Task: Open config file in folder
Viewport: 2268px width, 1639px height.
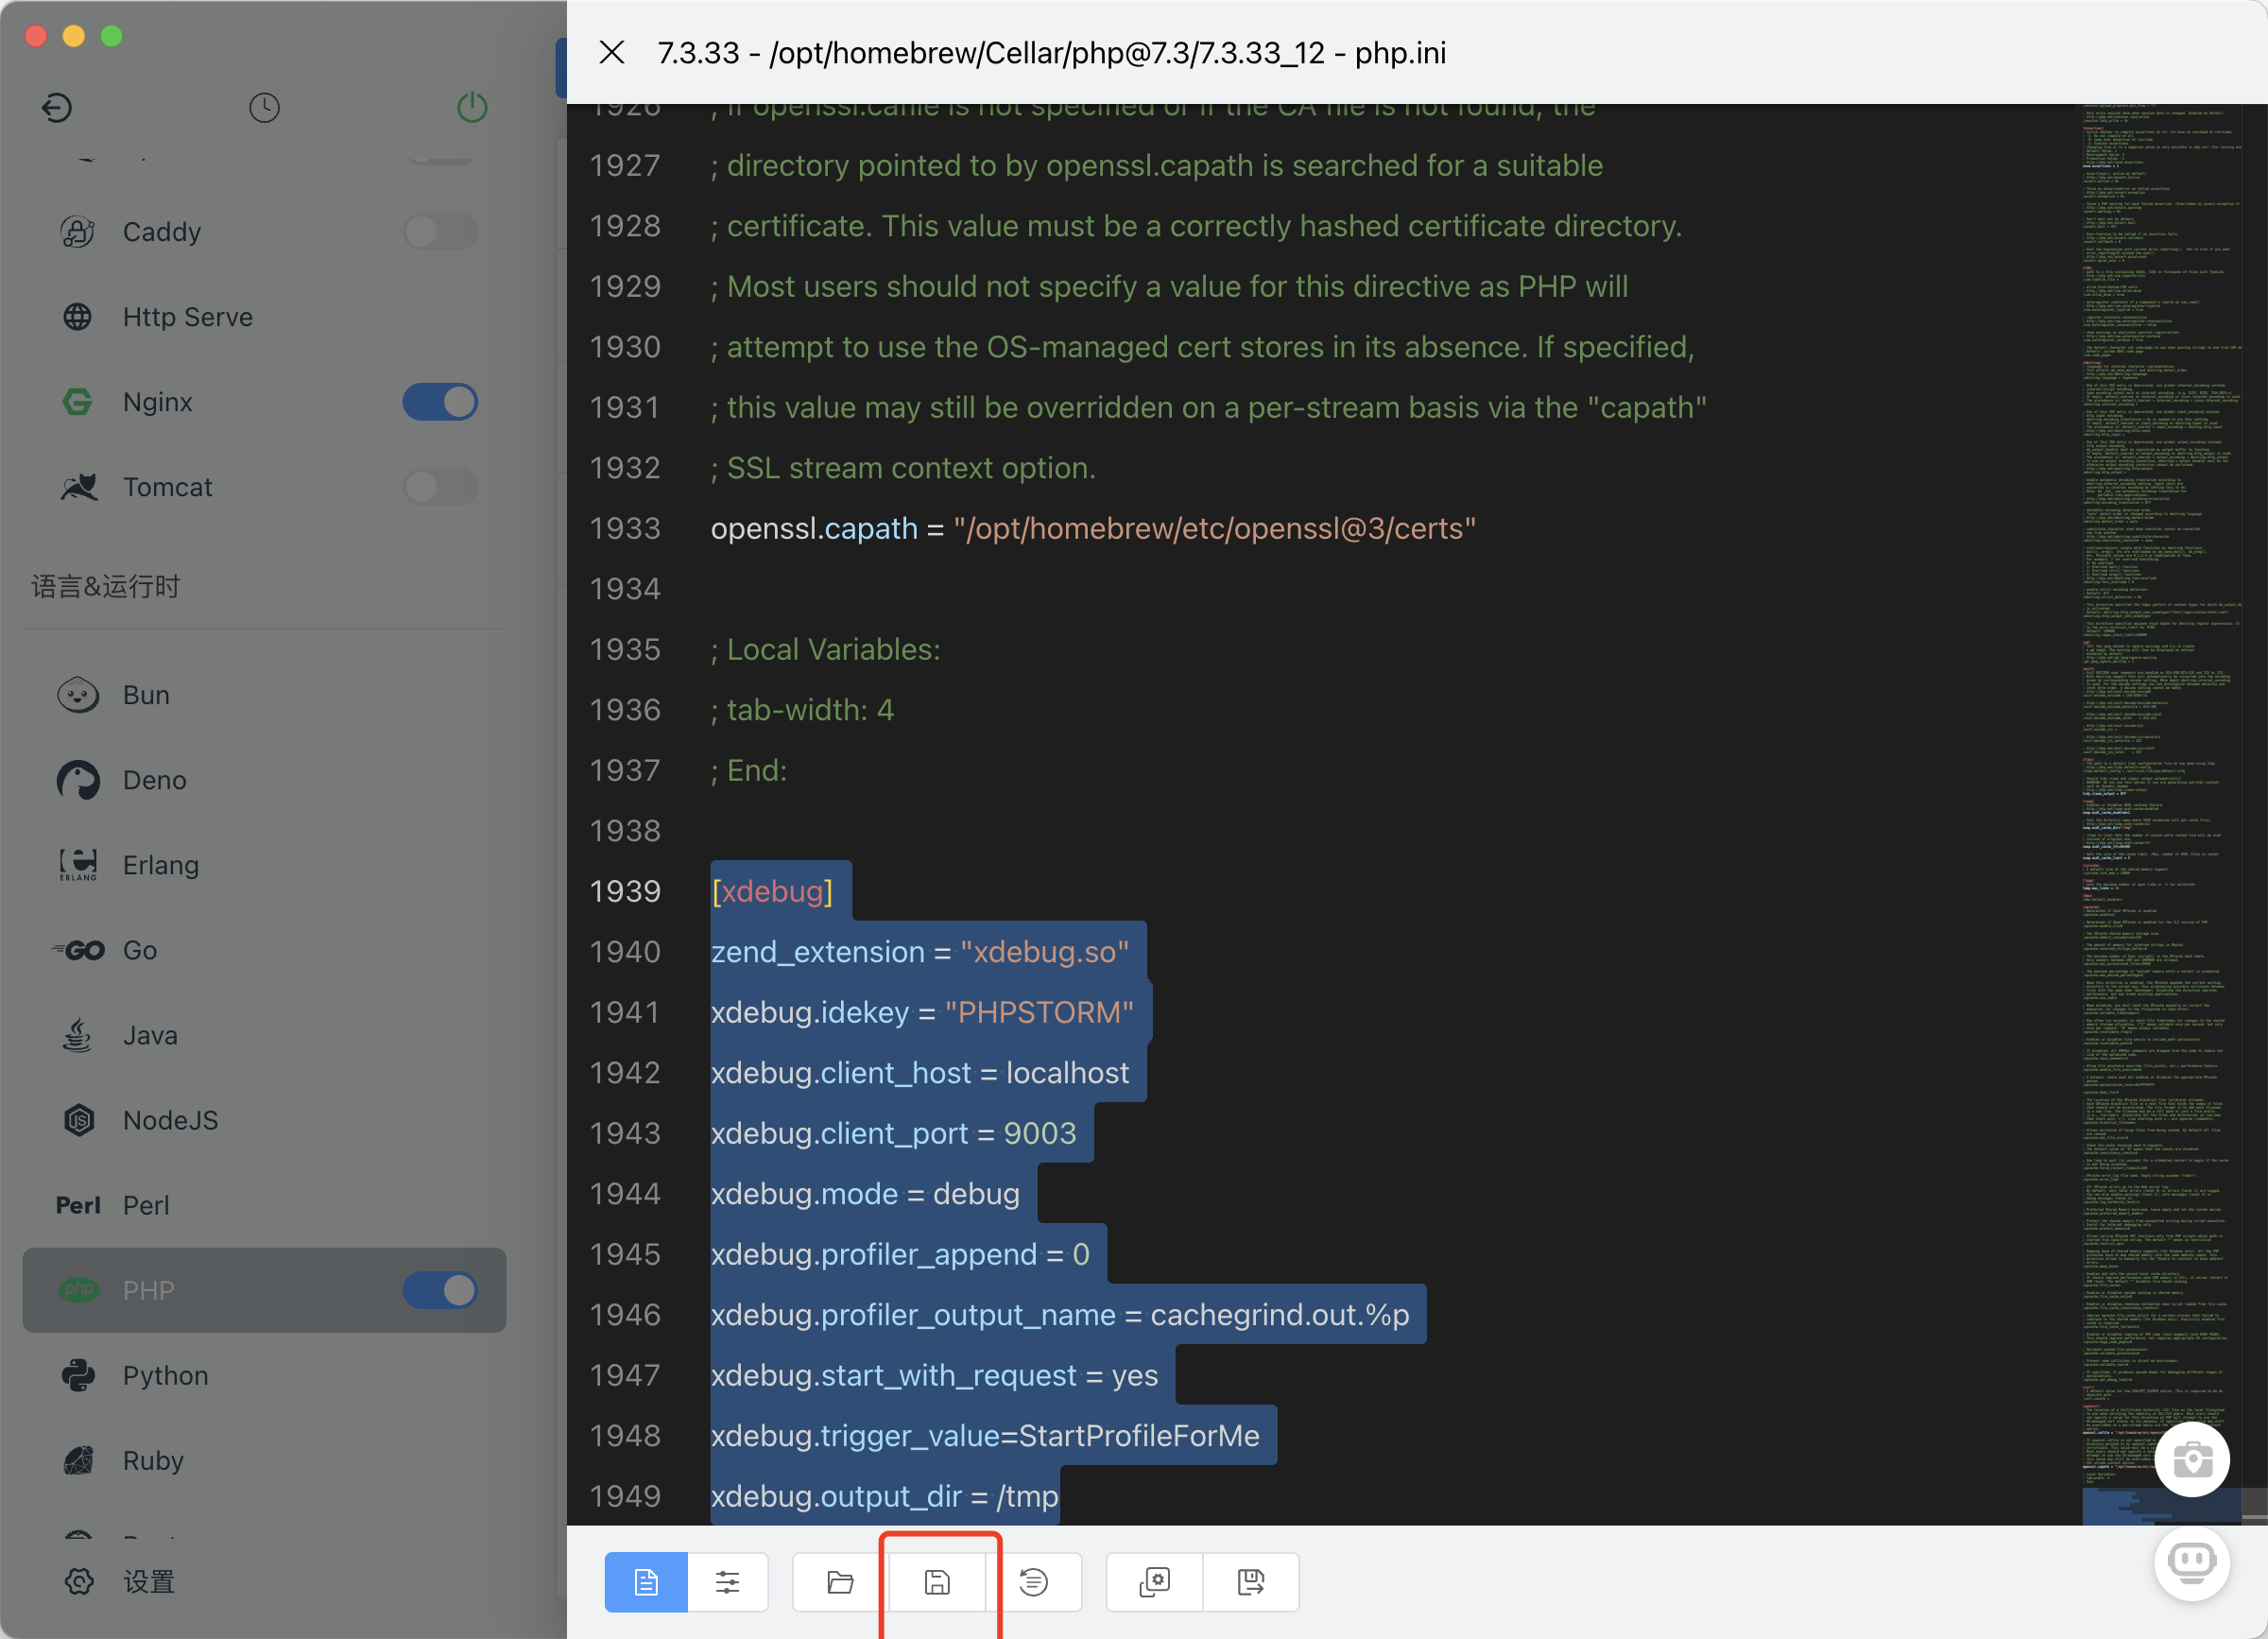Action: coord(840,1582)
